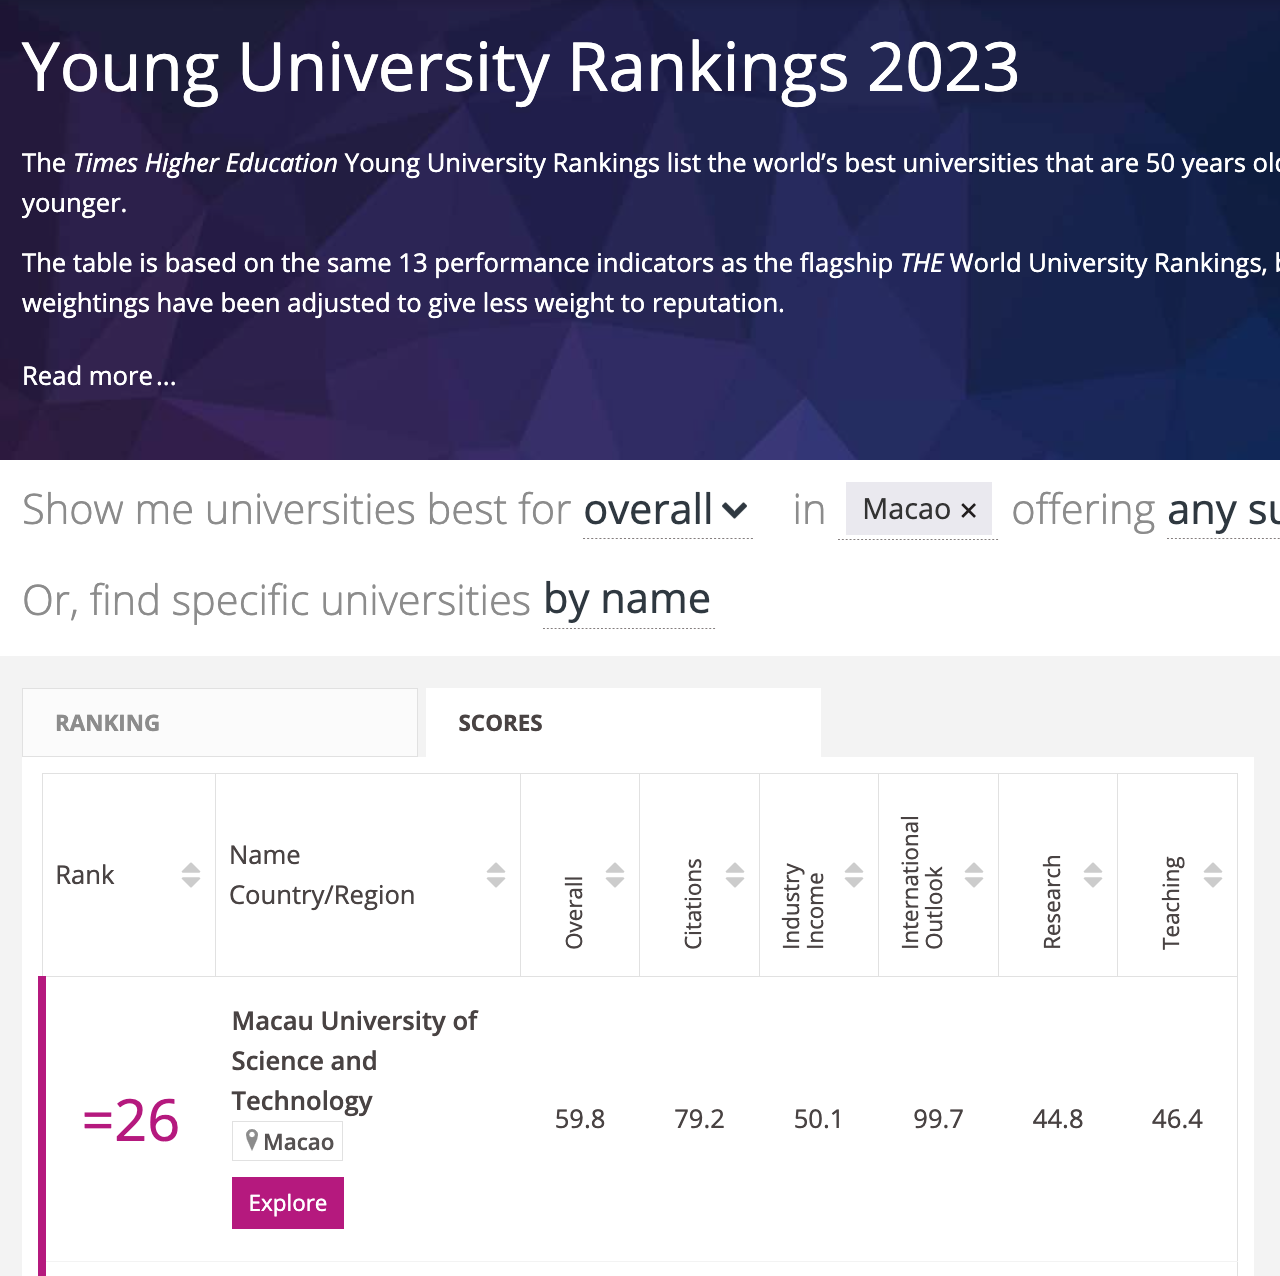Click the Macao country filter field
This screenshot has width=1280, height=1276.
[918, 510]
